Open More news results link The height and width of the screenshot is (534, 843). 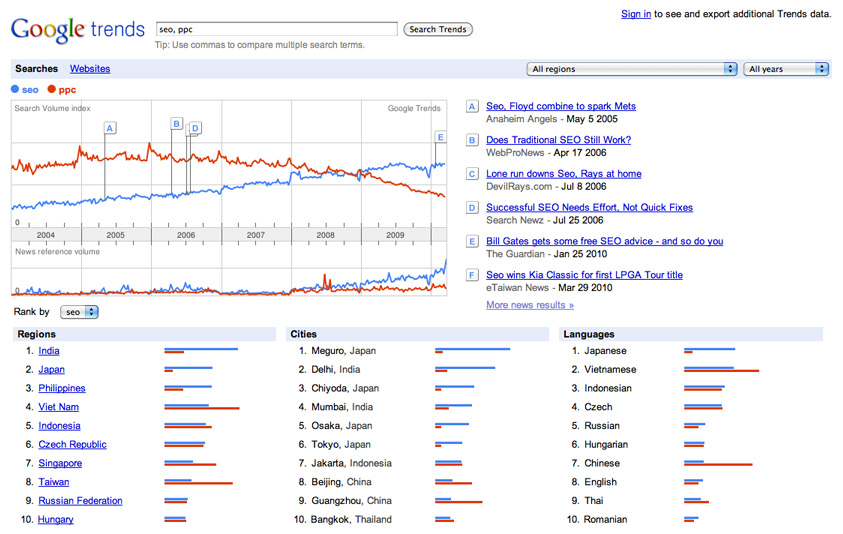pos(530,305)
